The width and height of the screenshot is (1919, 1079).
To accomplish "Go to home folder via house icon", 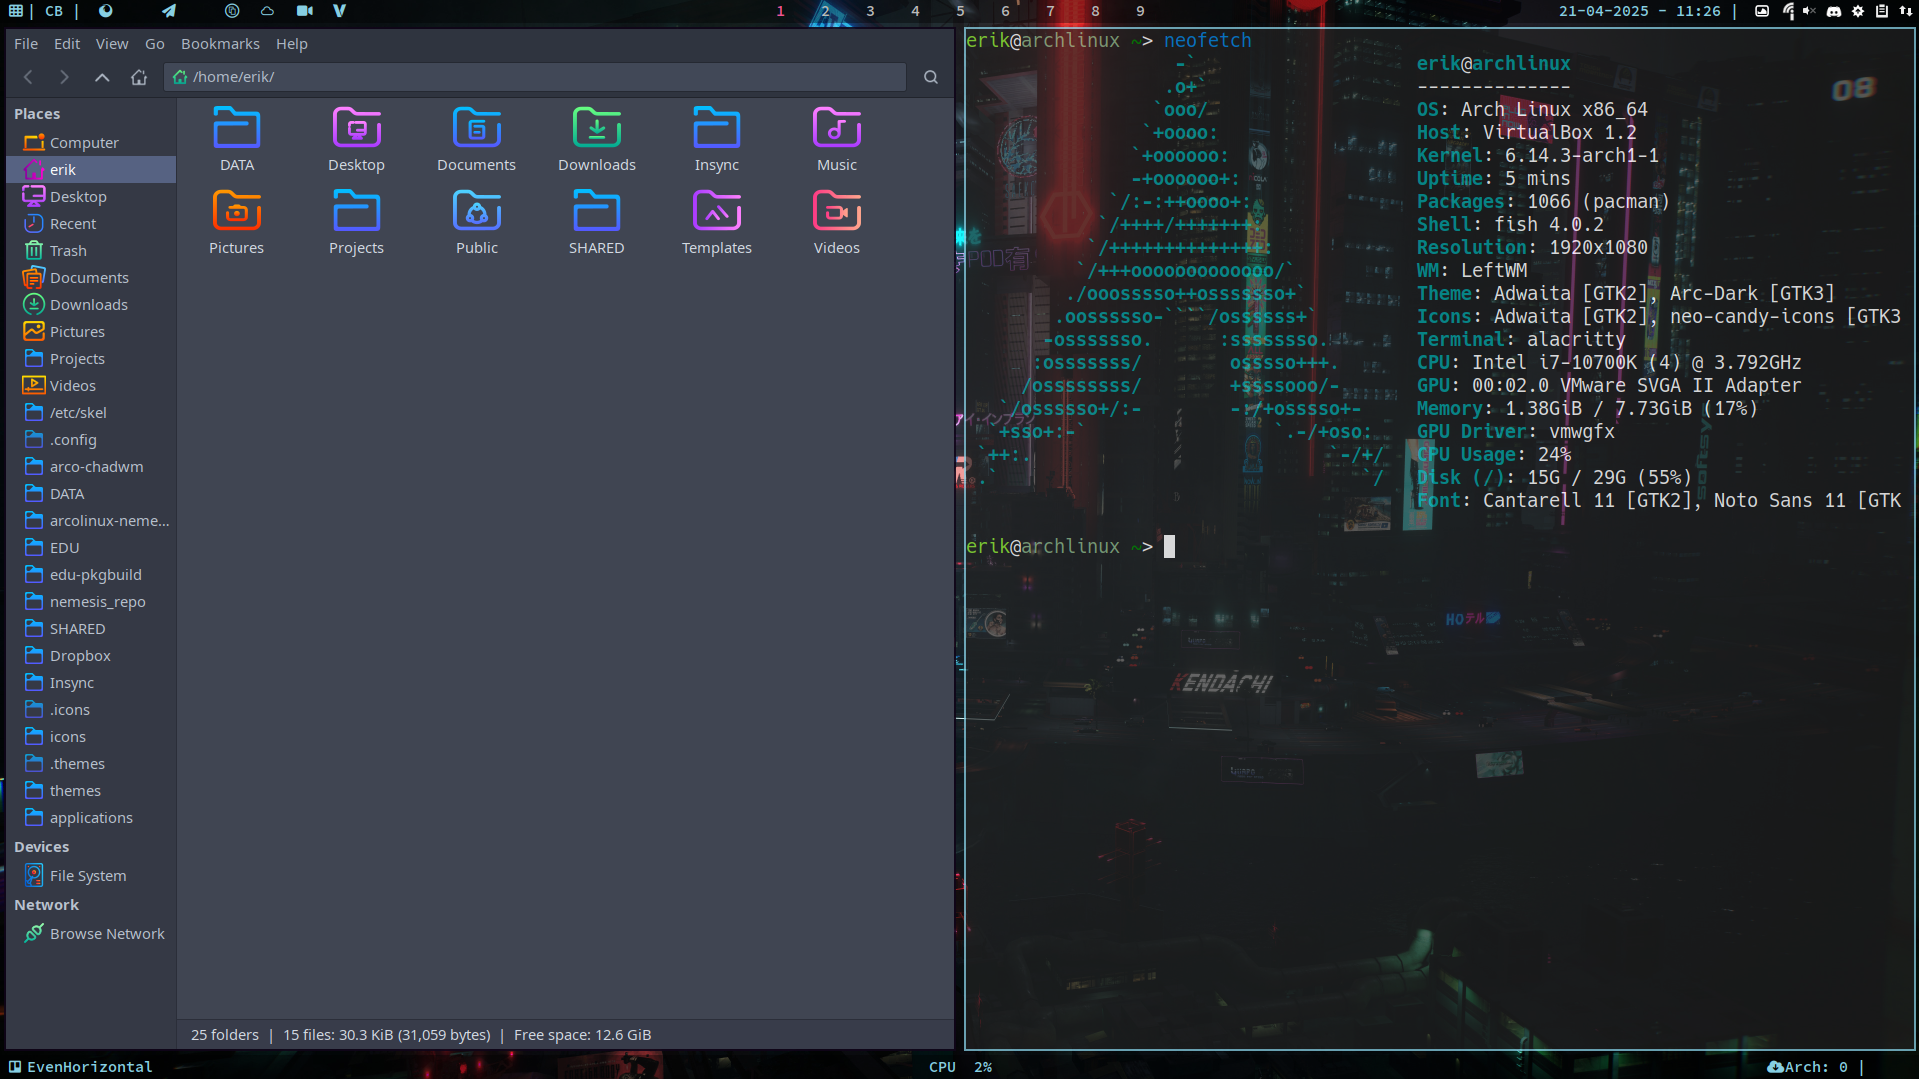I will coord(139,77).
